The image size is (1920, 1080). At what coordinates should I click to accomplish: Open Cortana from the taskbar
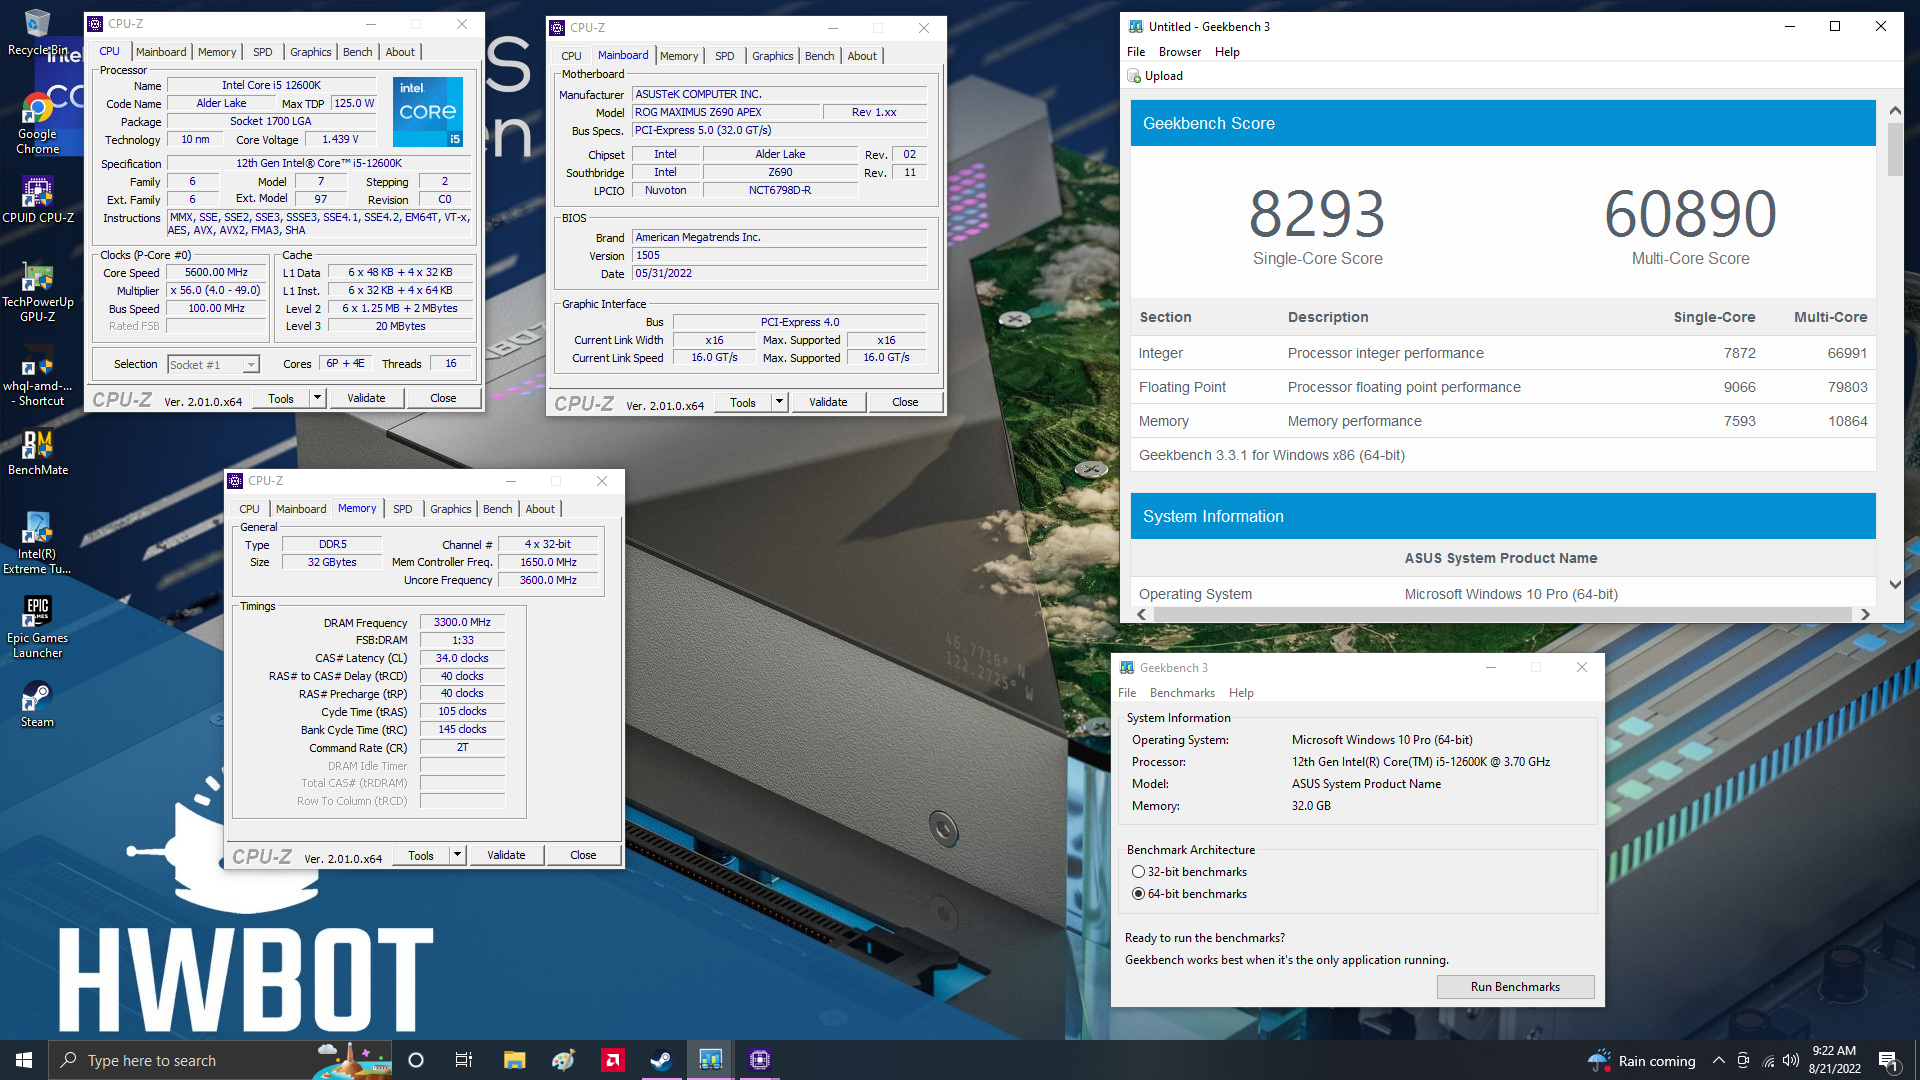pyautogui.click(x=416, y=1060)
